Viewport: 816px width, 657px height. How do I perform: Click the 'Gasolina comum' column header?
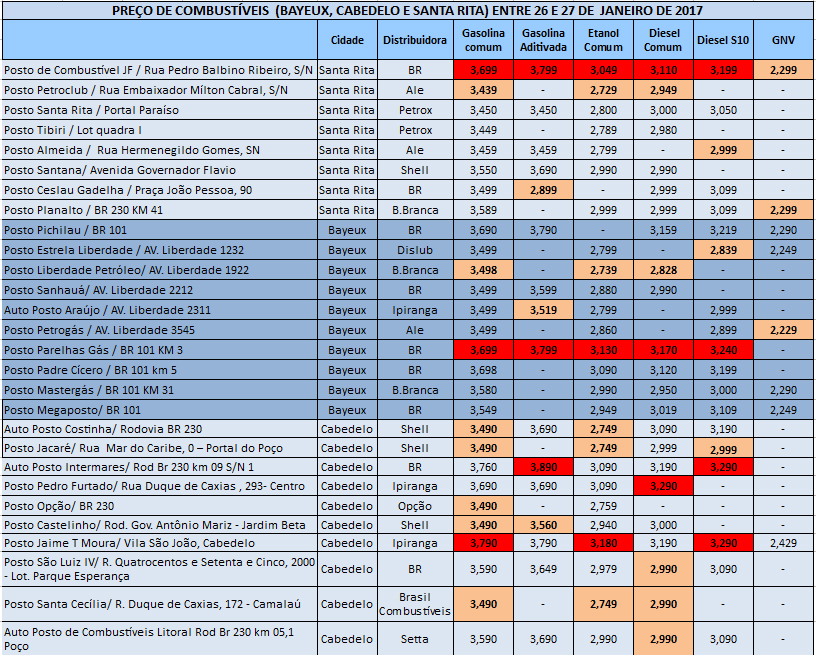[483, 40]
